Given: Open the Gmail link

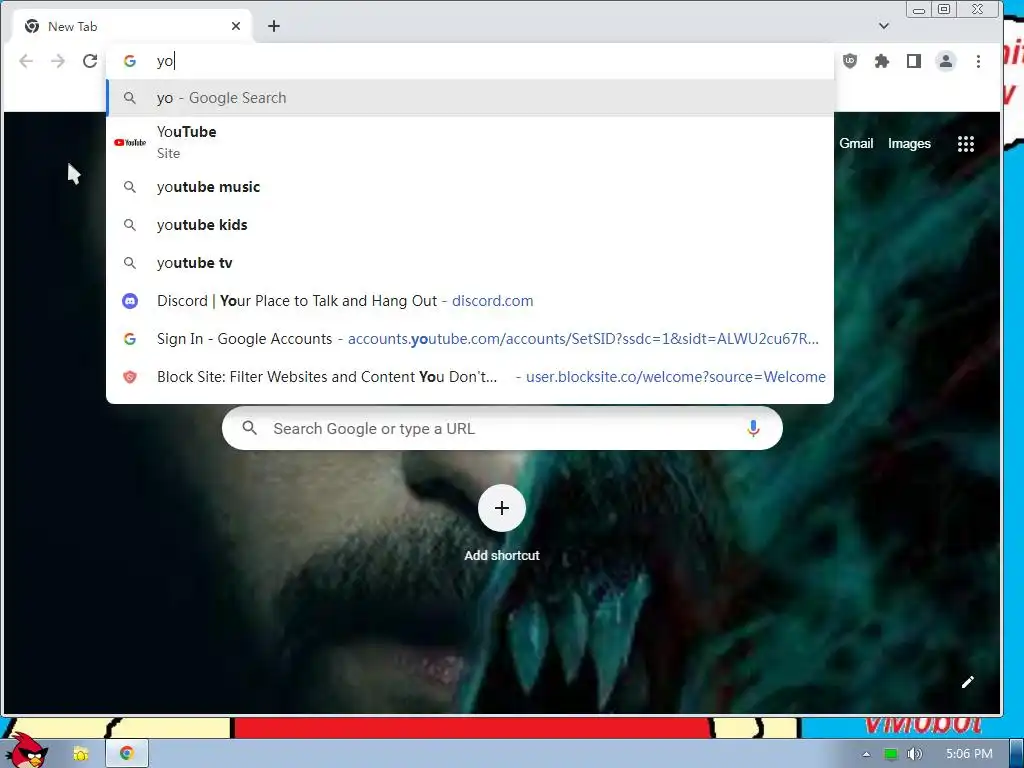Looking at the screenshot, I should (856, 144).
